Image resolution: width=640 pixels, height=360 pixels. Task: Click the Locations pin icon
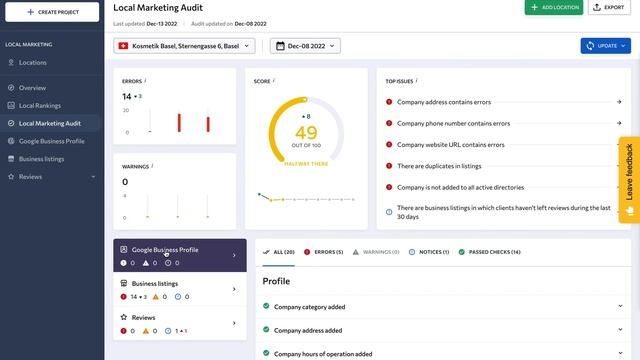coord(11,62)
